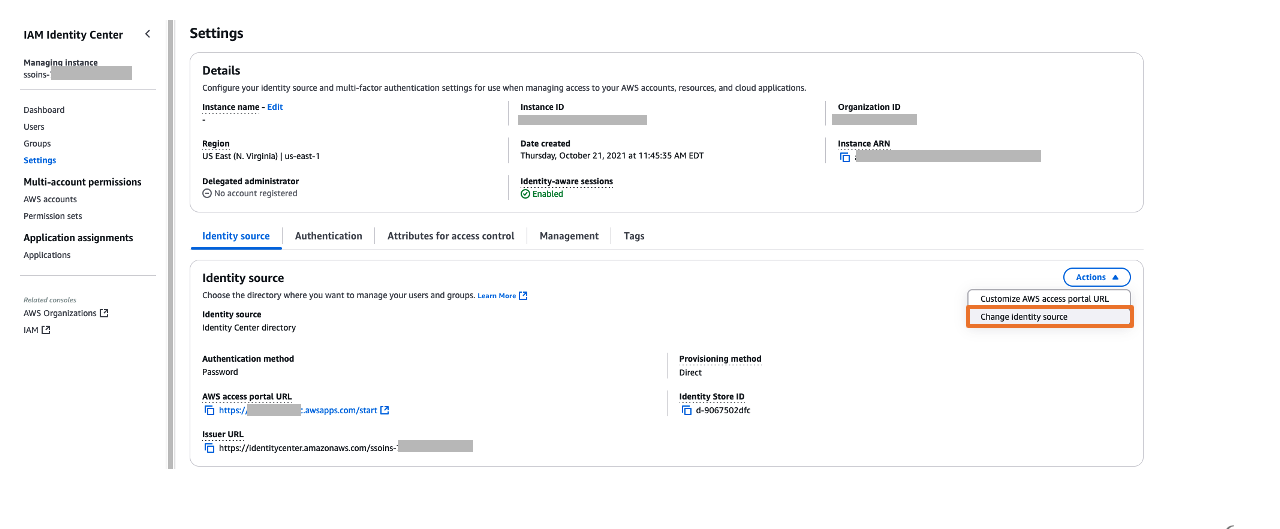Open the Tags tab
1280x529 pixels.
point(634,236)
